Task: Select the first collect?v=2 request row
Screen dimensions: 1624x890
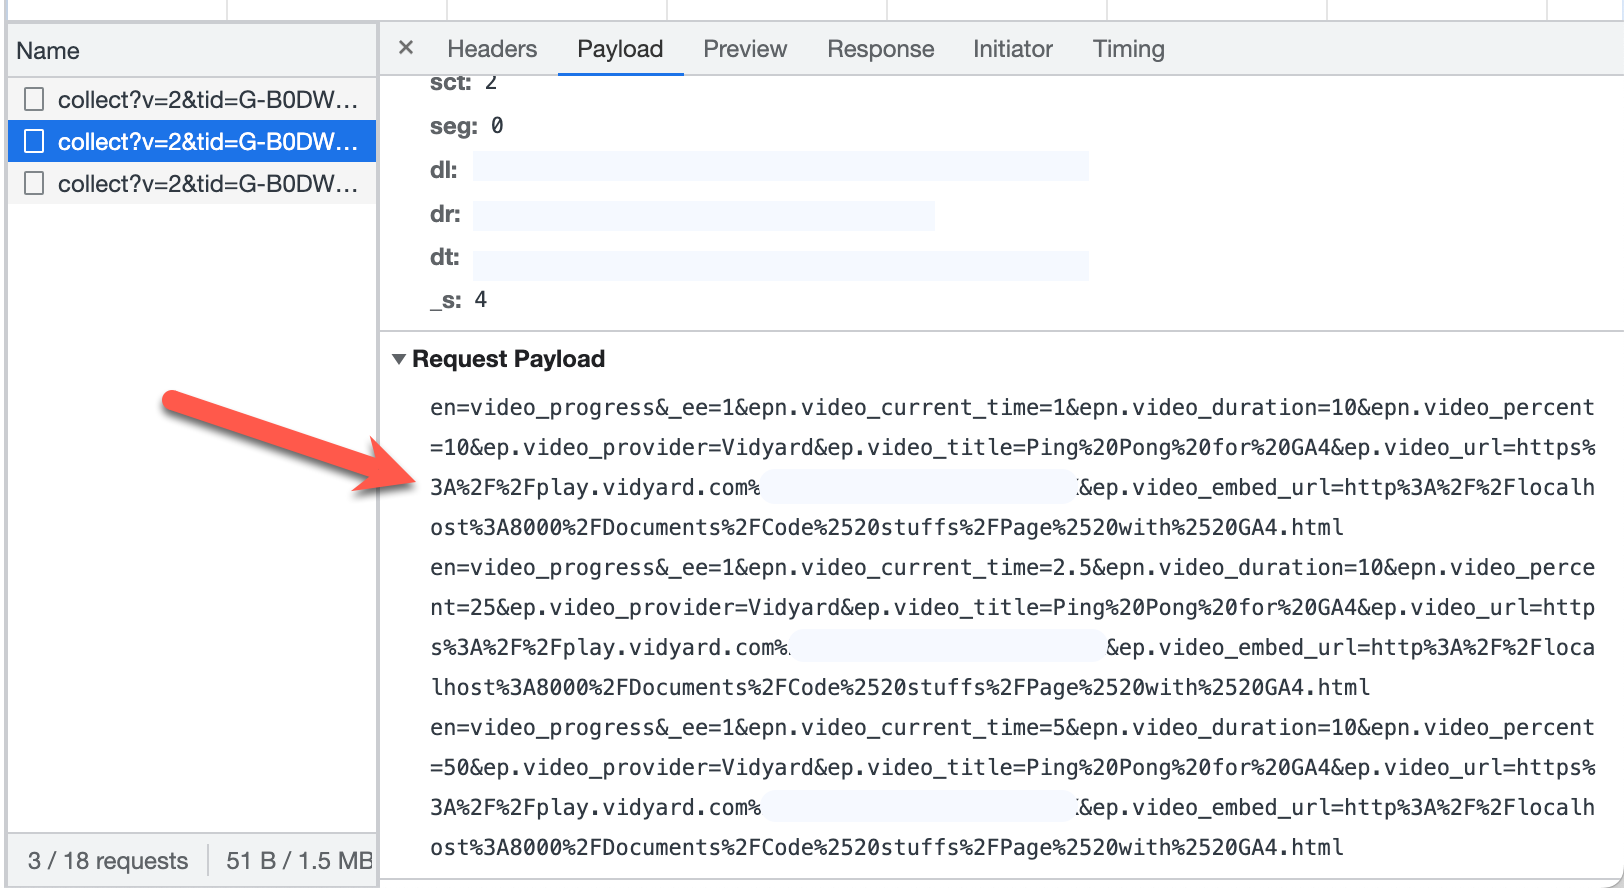Action: click(x=192, y=99)
